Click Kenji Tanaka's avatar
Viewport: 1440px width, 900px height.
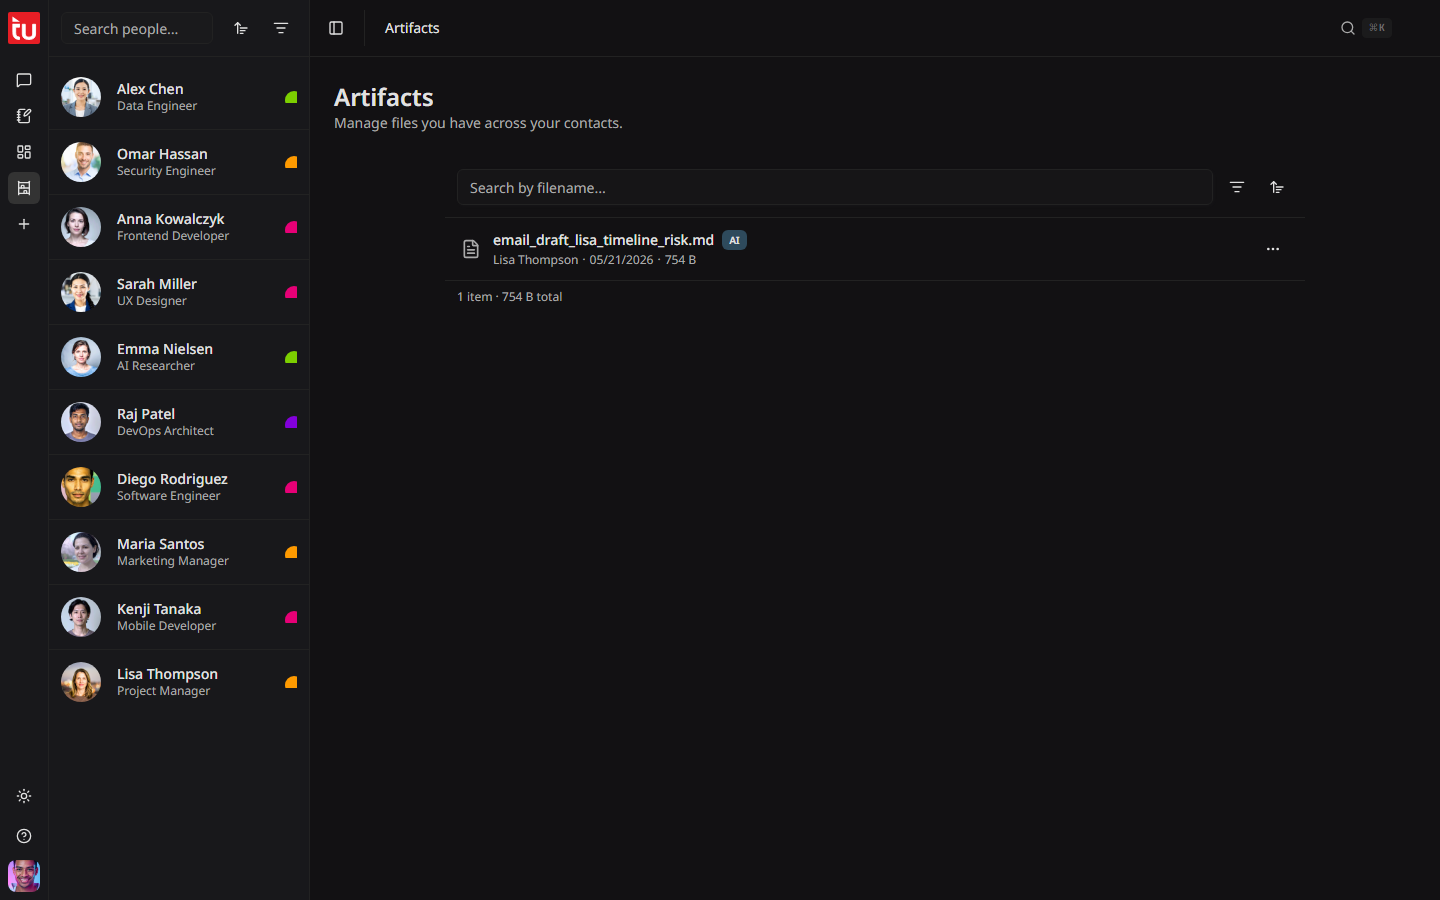coord(81,617)
